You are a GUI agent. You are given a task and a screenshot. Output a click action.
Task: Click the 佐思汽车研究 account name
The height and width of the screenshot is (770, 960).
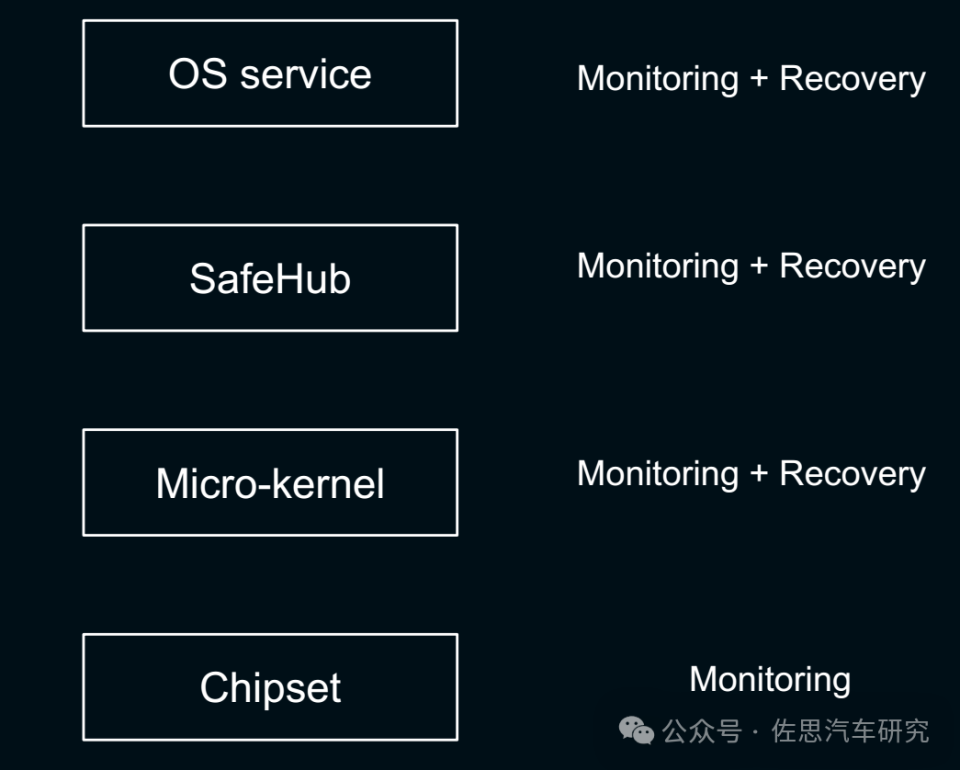(x=851, y=732)
